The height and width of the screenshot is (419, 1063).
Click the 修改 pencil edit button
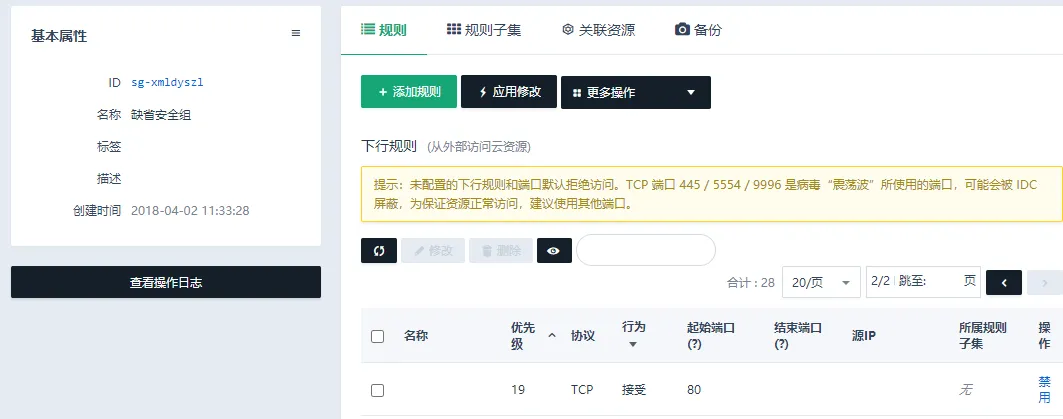click(433, 251)
